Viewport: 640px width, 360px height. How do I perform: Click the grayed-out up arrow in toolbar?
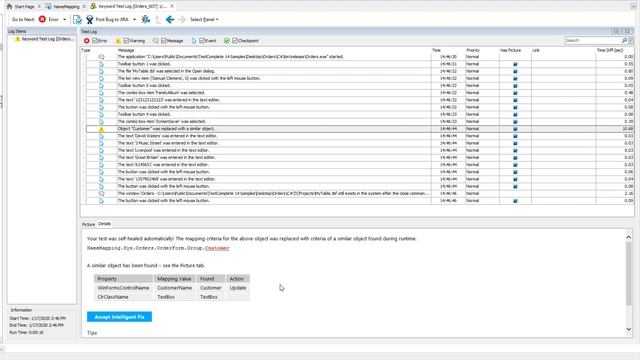point(158,19)
